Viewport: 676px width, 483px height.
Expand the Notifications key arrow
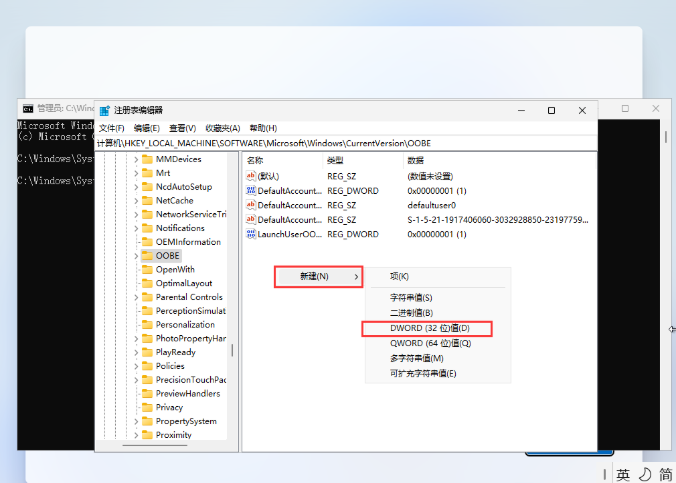tap(135, 228)
